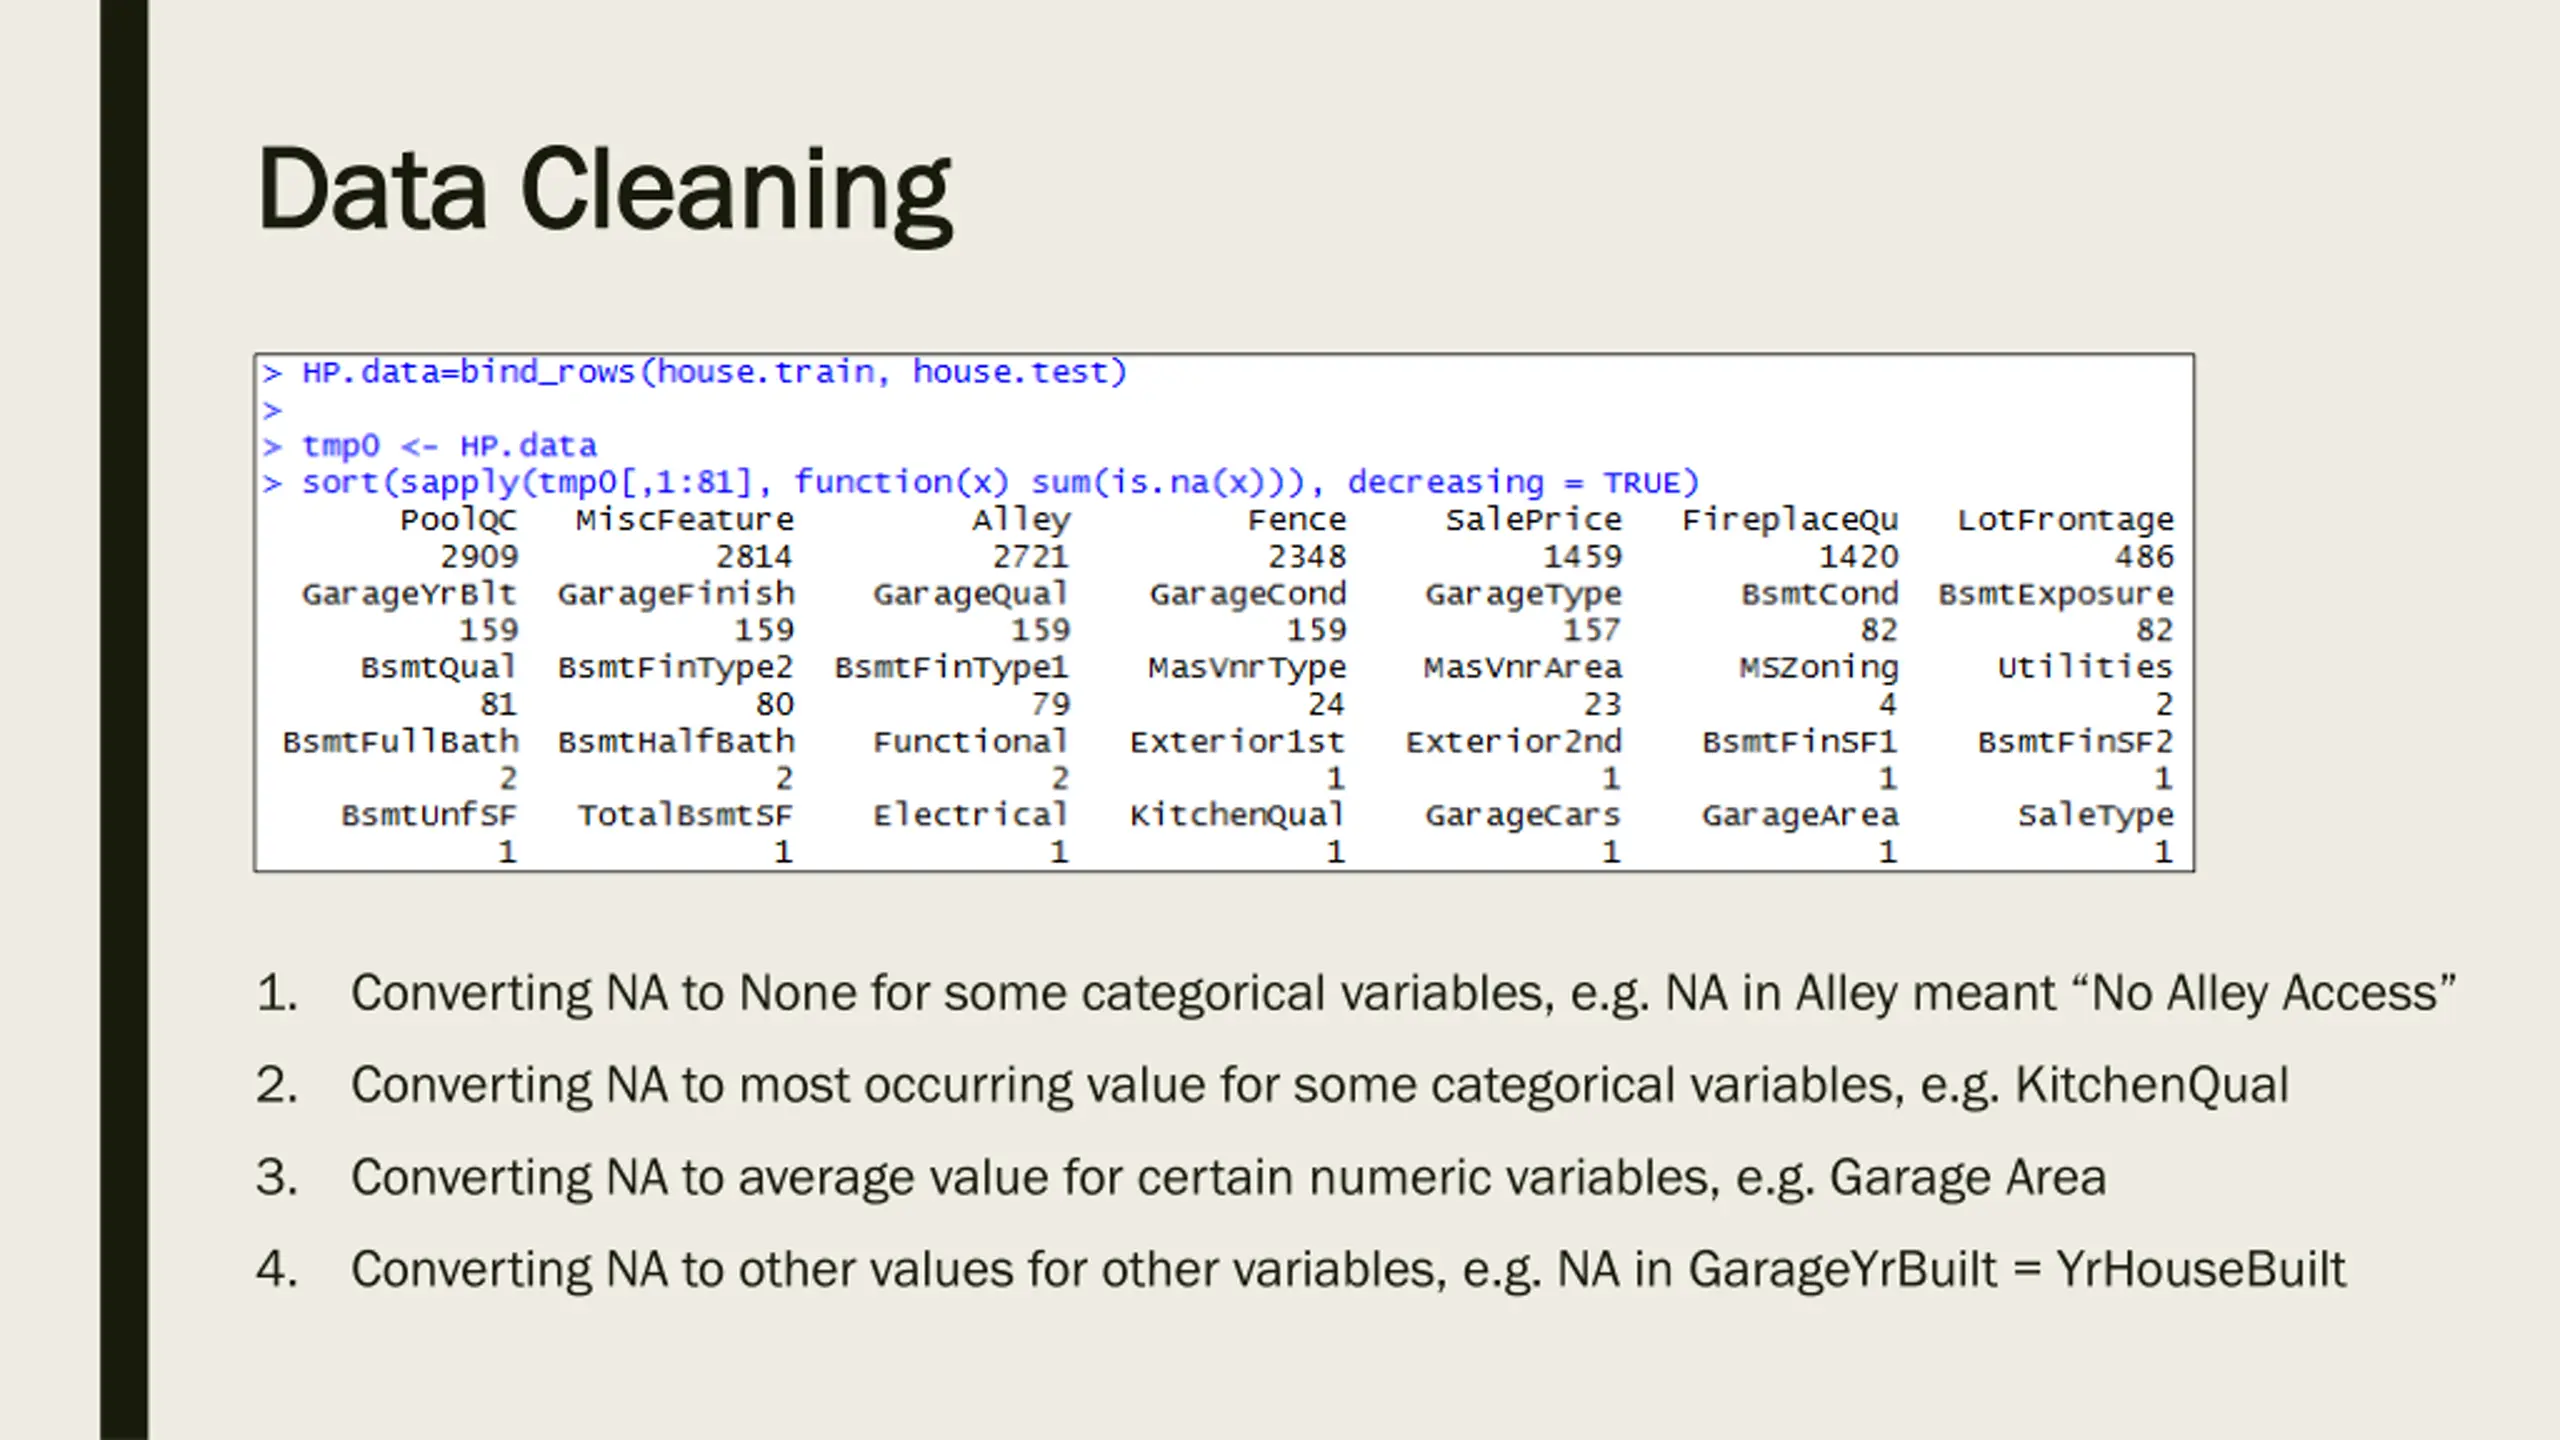Click the MasVnrType label

point(1247,668)
